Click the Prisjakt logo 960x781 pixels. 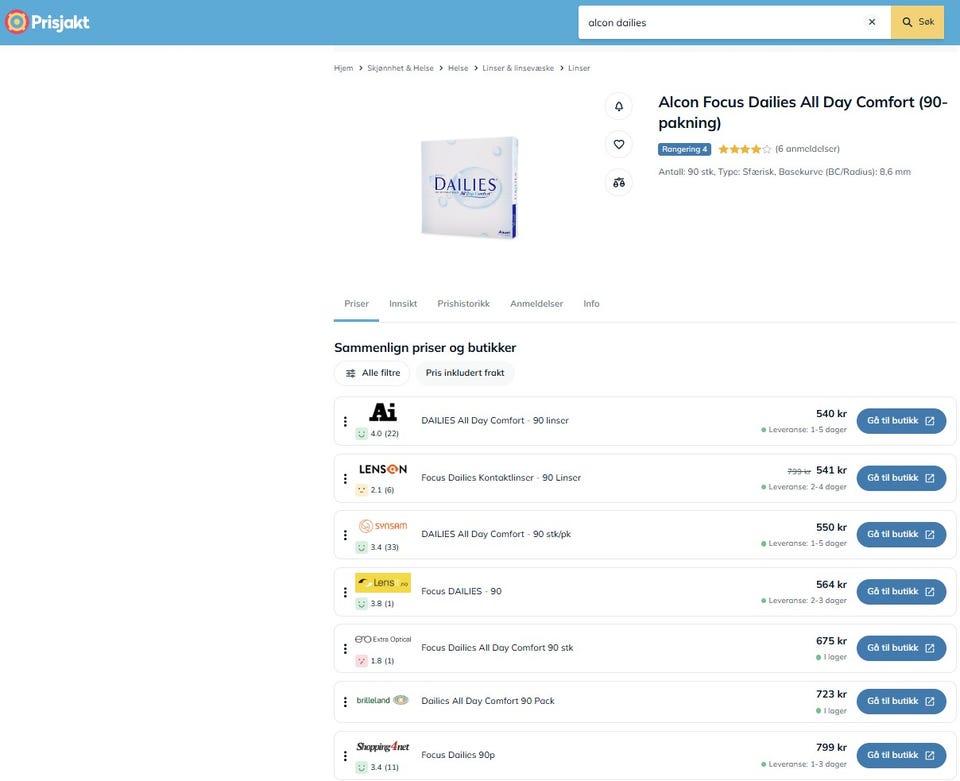[x=47, y=22]
